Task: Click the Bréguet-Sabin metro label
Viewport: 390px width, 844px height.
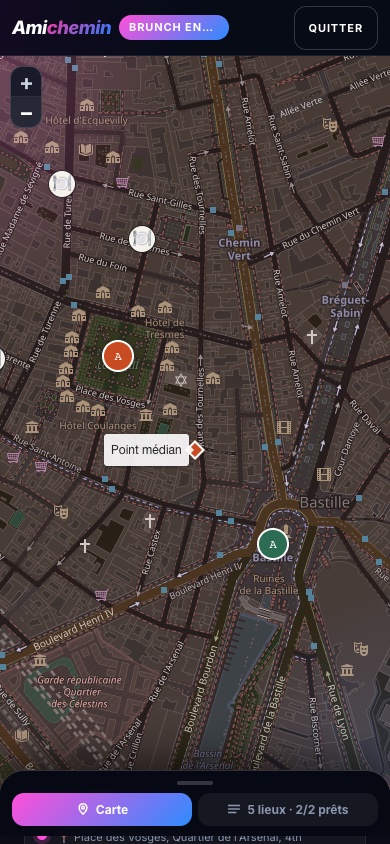Action: coord(344,306)
